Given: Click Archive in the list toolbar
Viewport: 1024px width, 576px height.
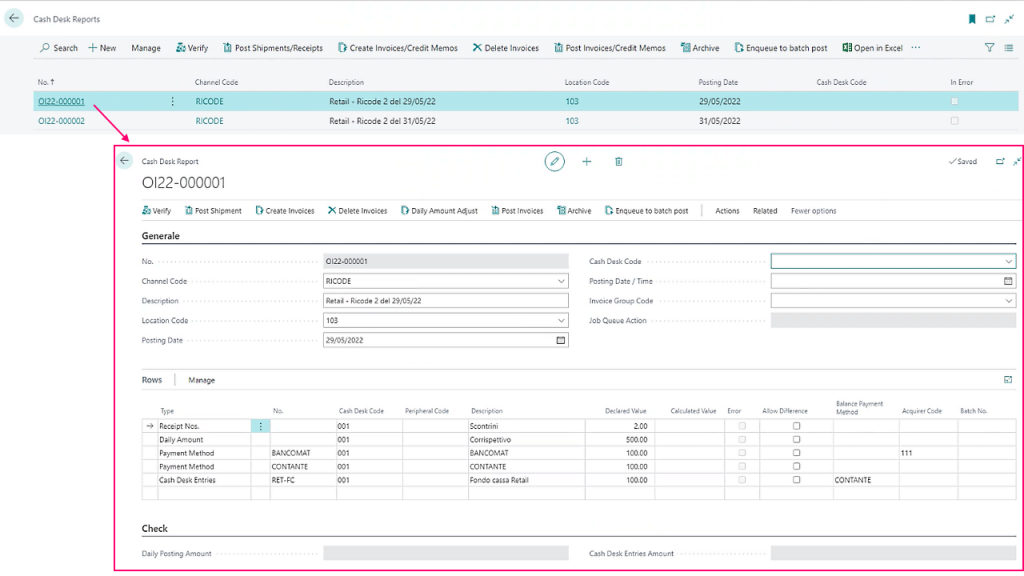Looking at the screenshot, I should 699,48.
